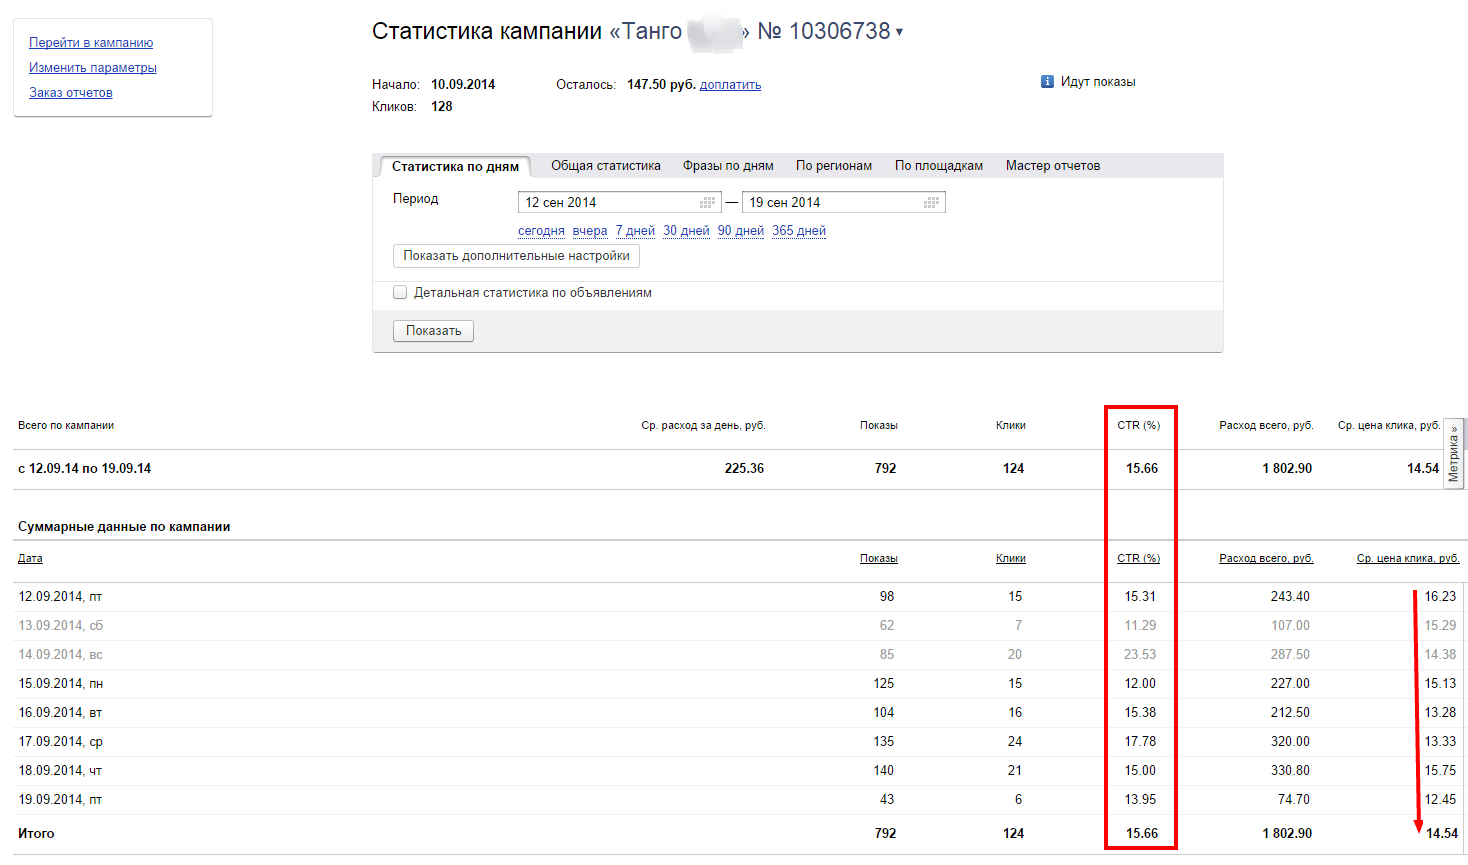The image size is (1468, 865).
Task: Click the Показать button
Action: pos(433,331)
